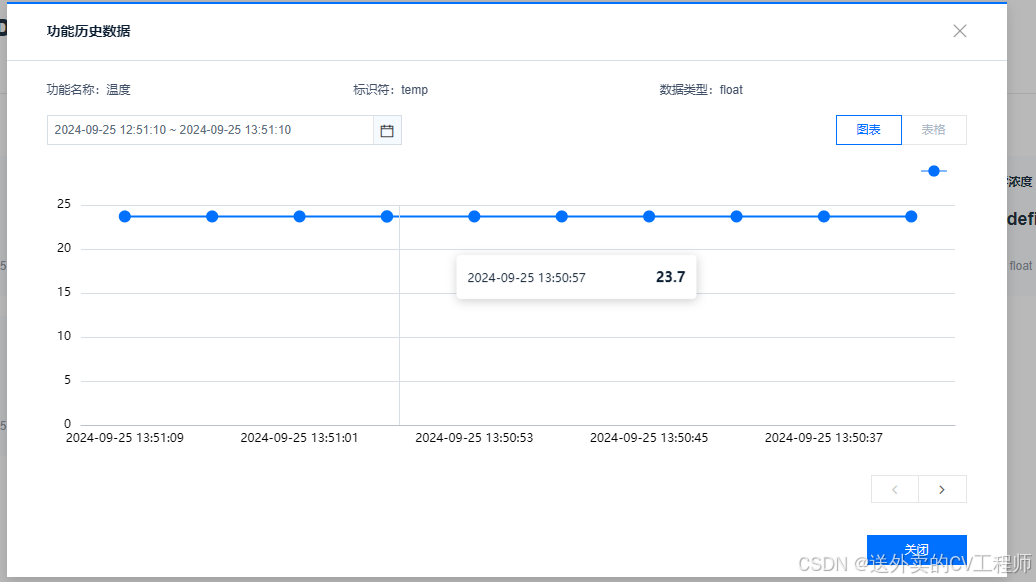
Task: Click tooltip timestamp 2024-09-25 13:50:57
Action: [527, 277]
